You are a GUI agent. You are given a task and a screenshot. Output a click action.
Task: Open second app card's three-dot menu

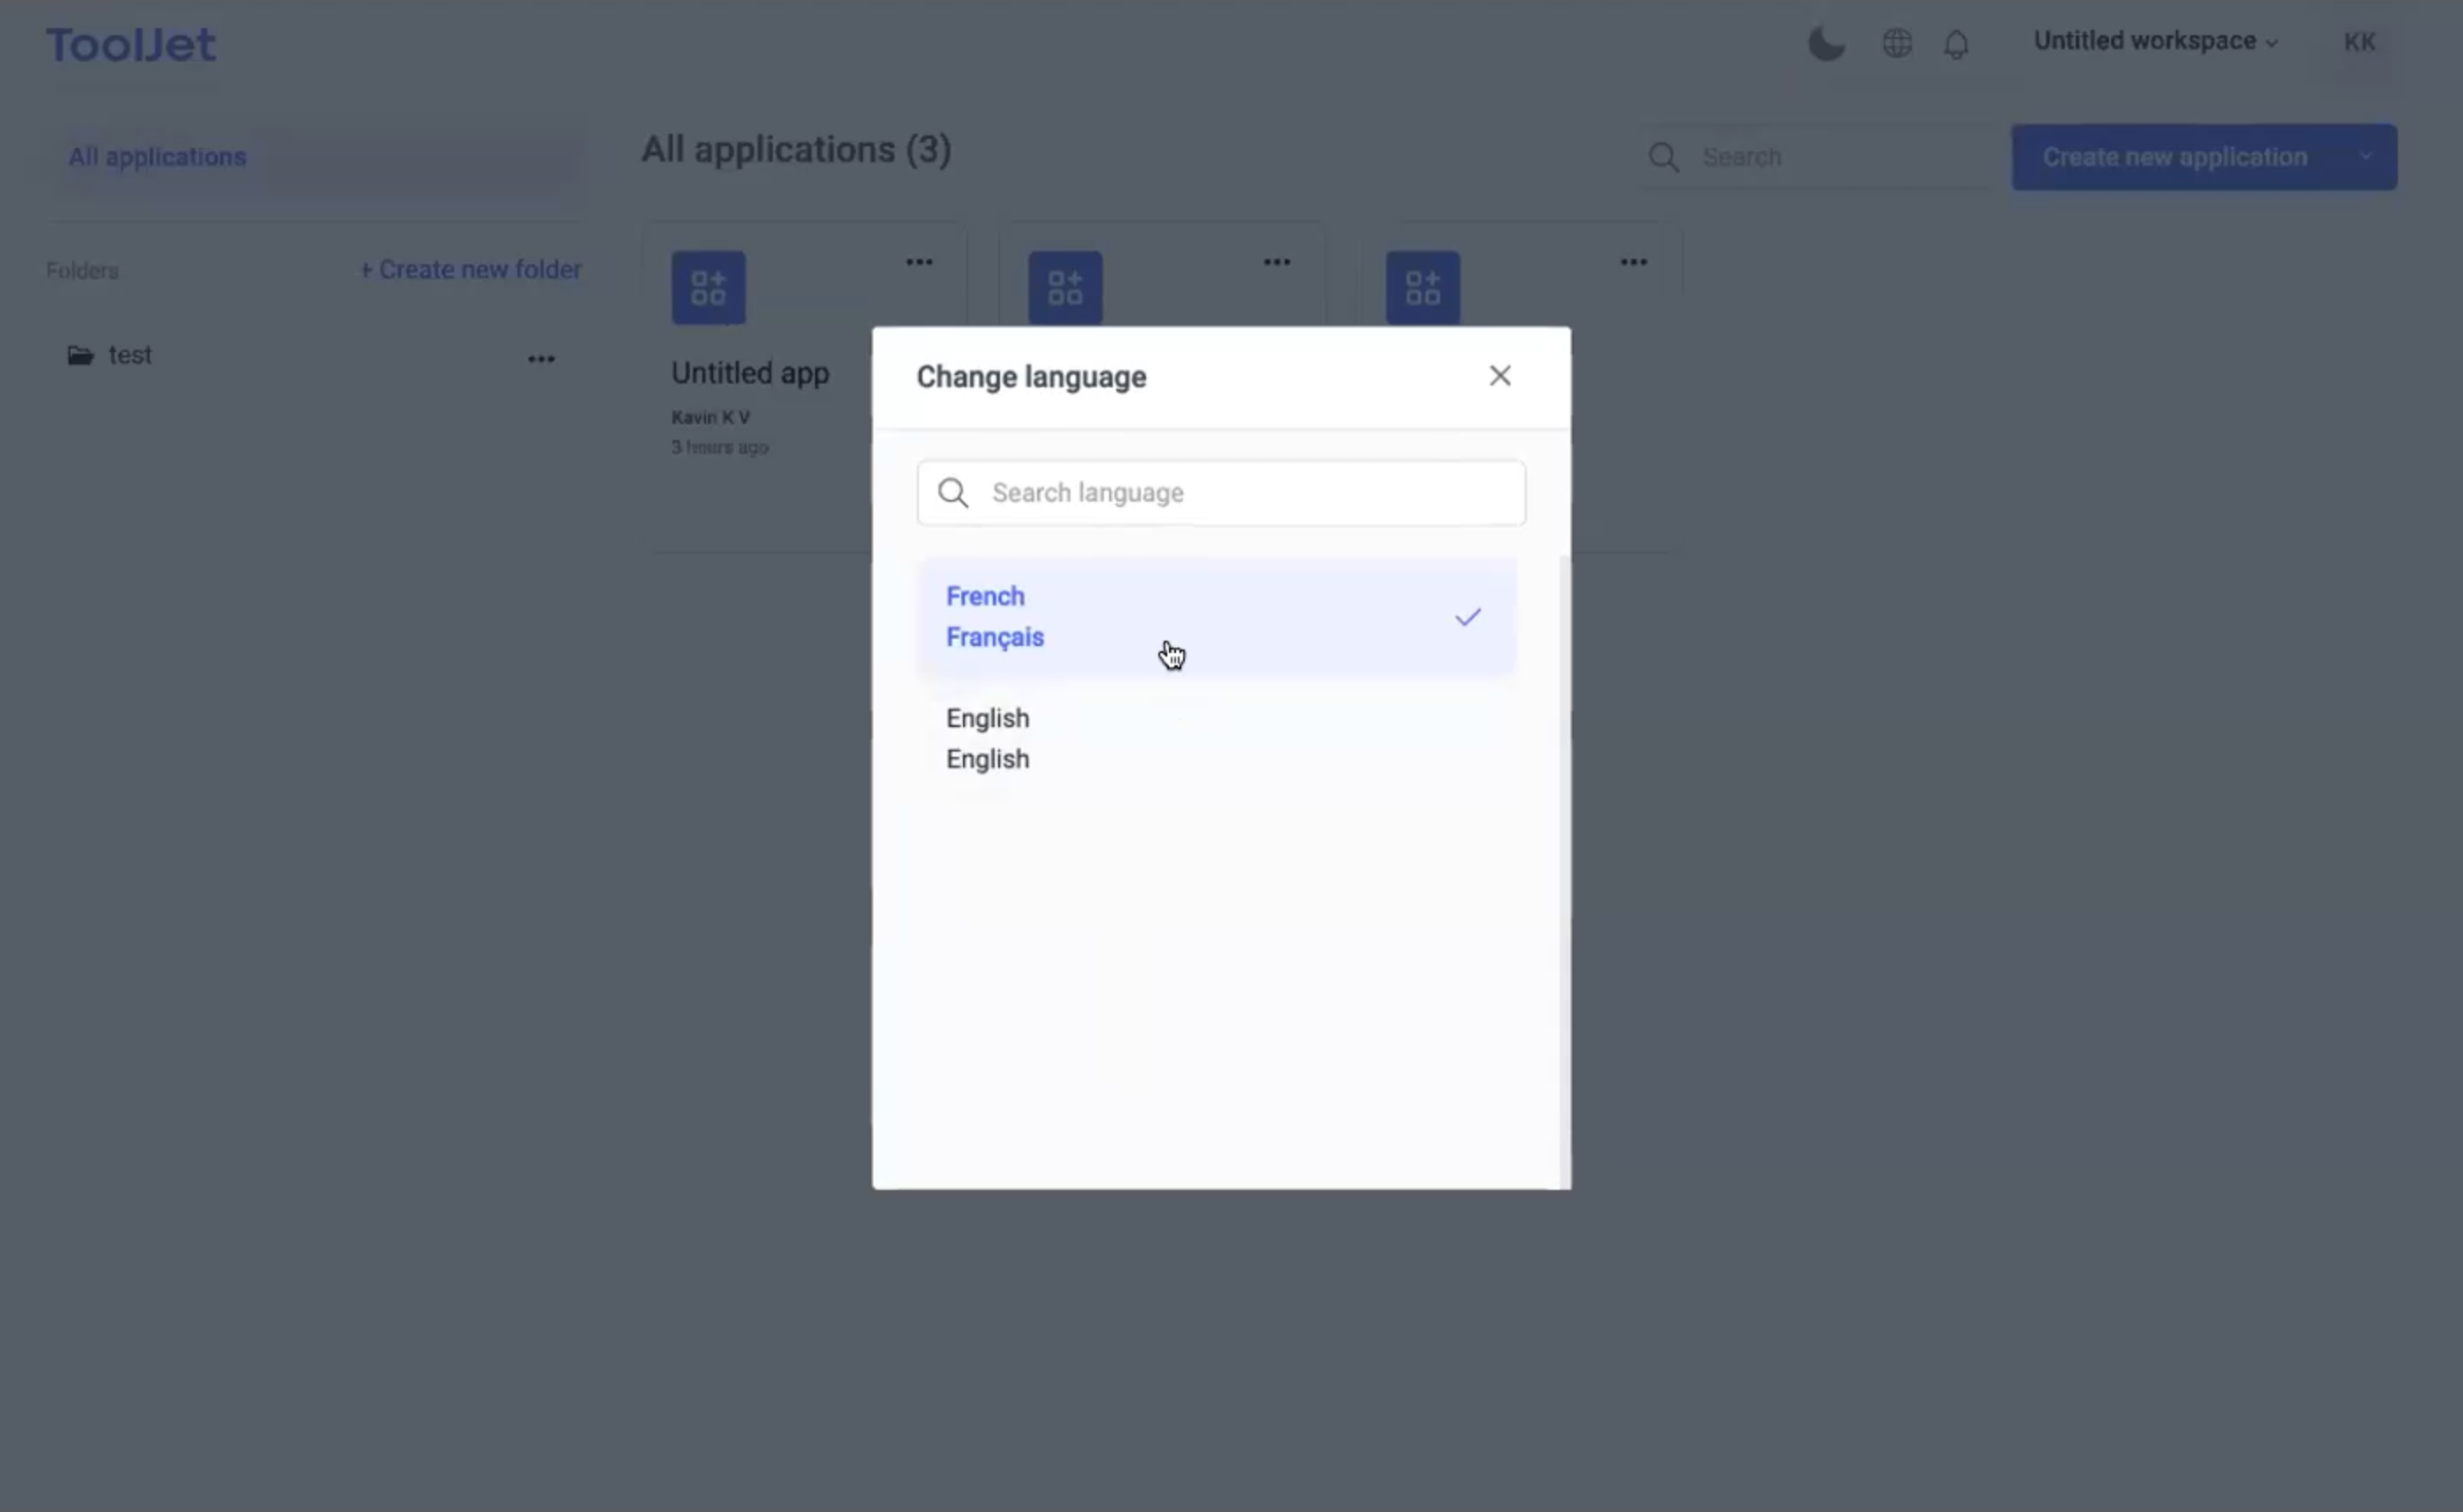point(1276,262)
